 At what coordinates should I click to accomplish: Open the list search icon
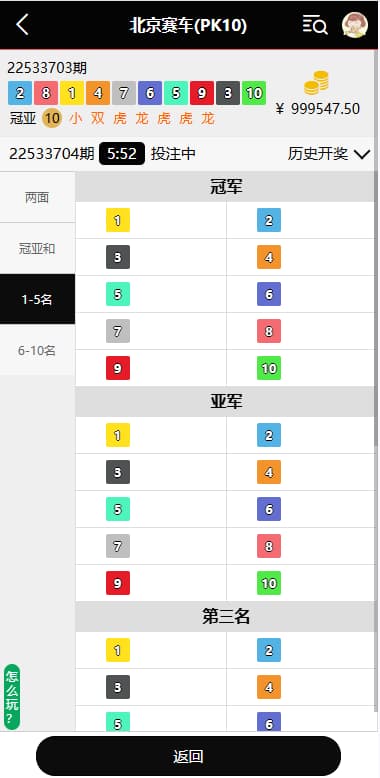(315, 24)
